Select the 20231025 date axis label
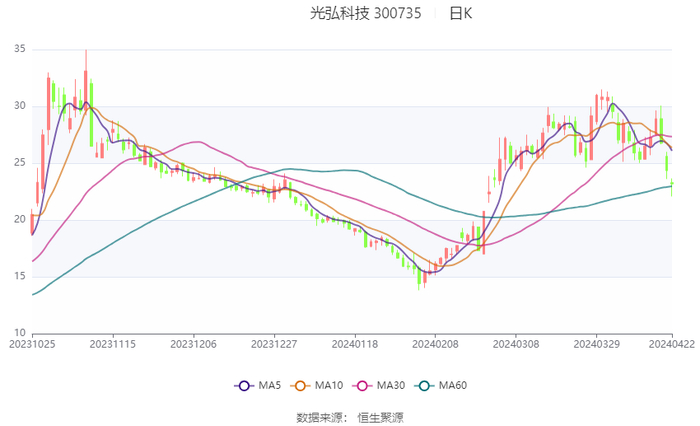 tap(32, 343)
